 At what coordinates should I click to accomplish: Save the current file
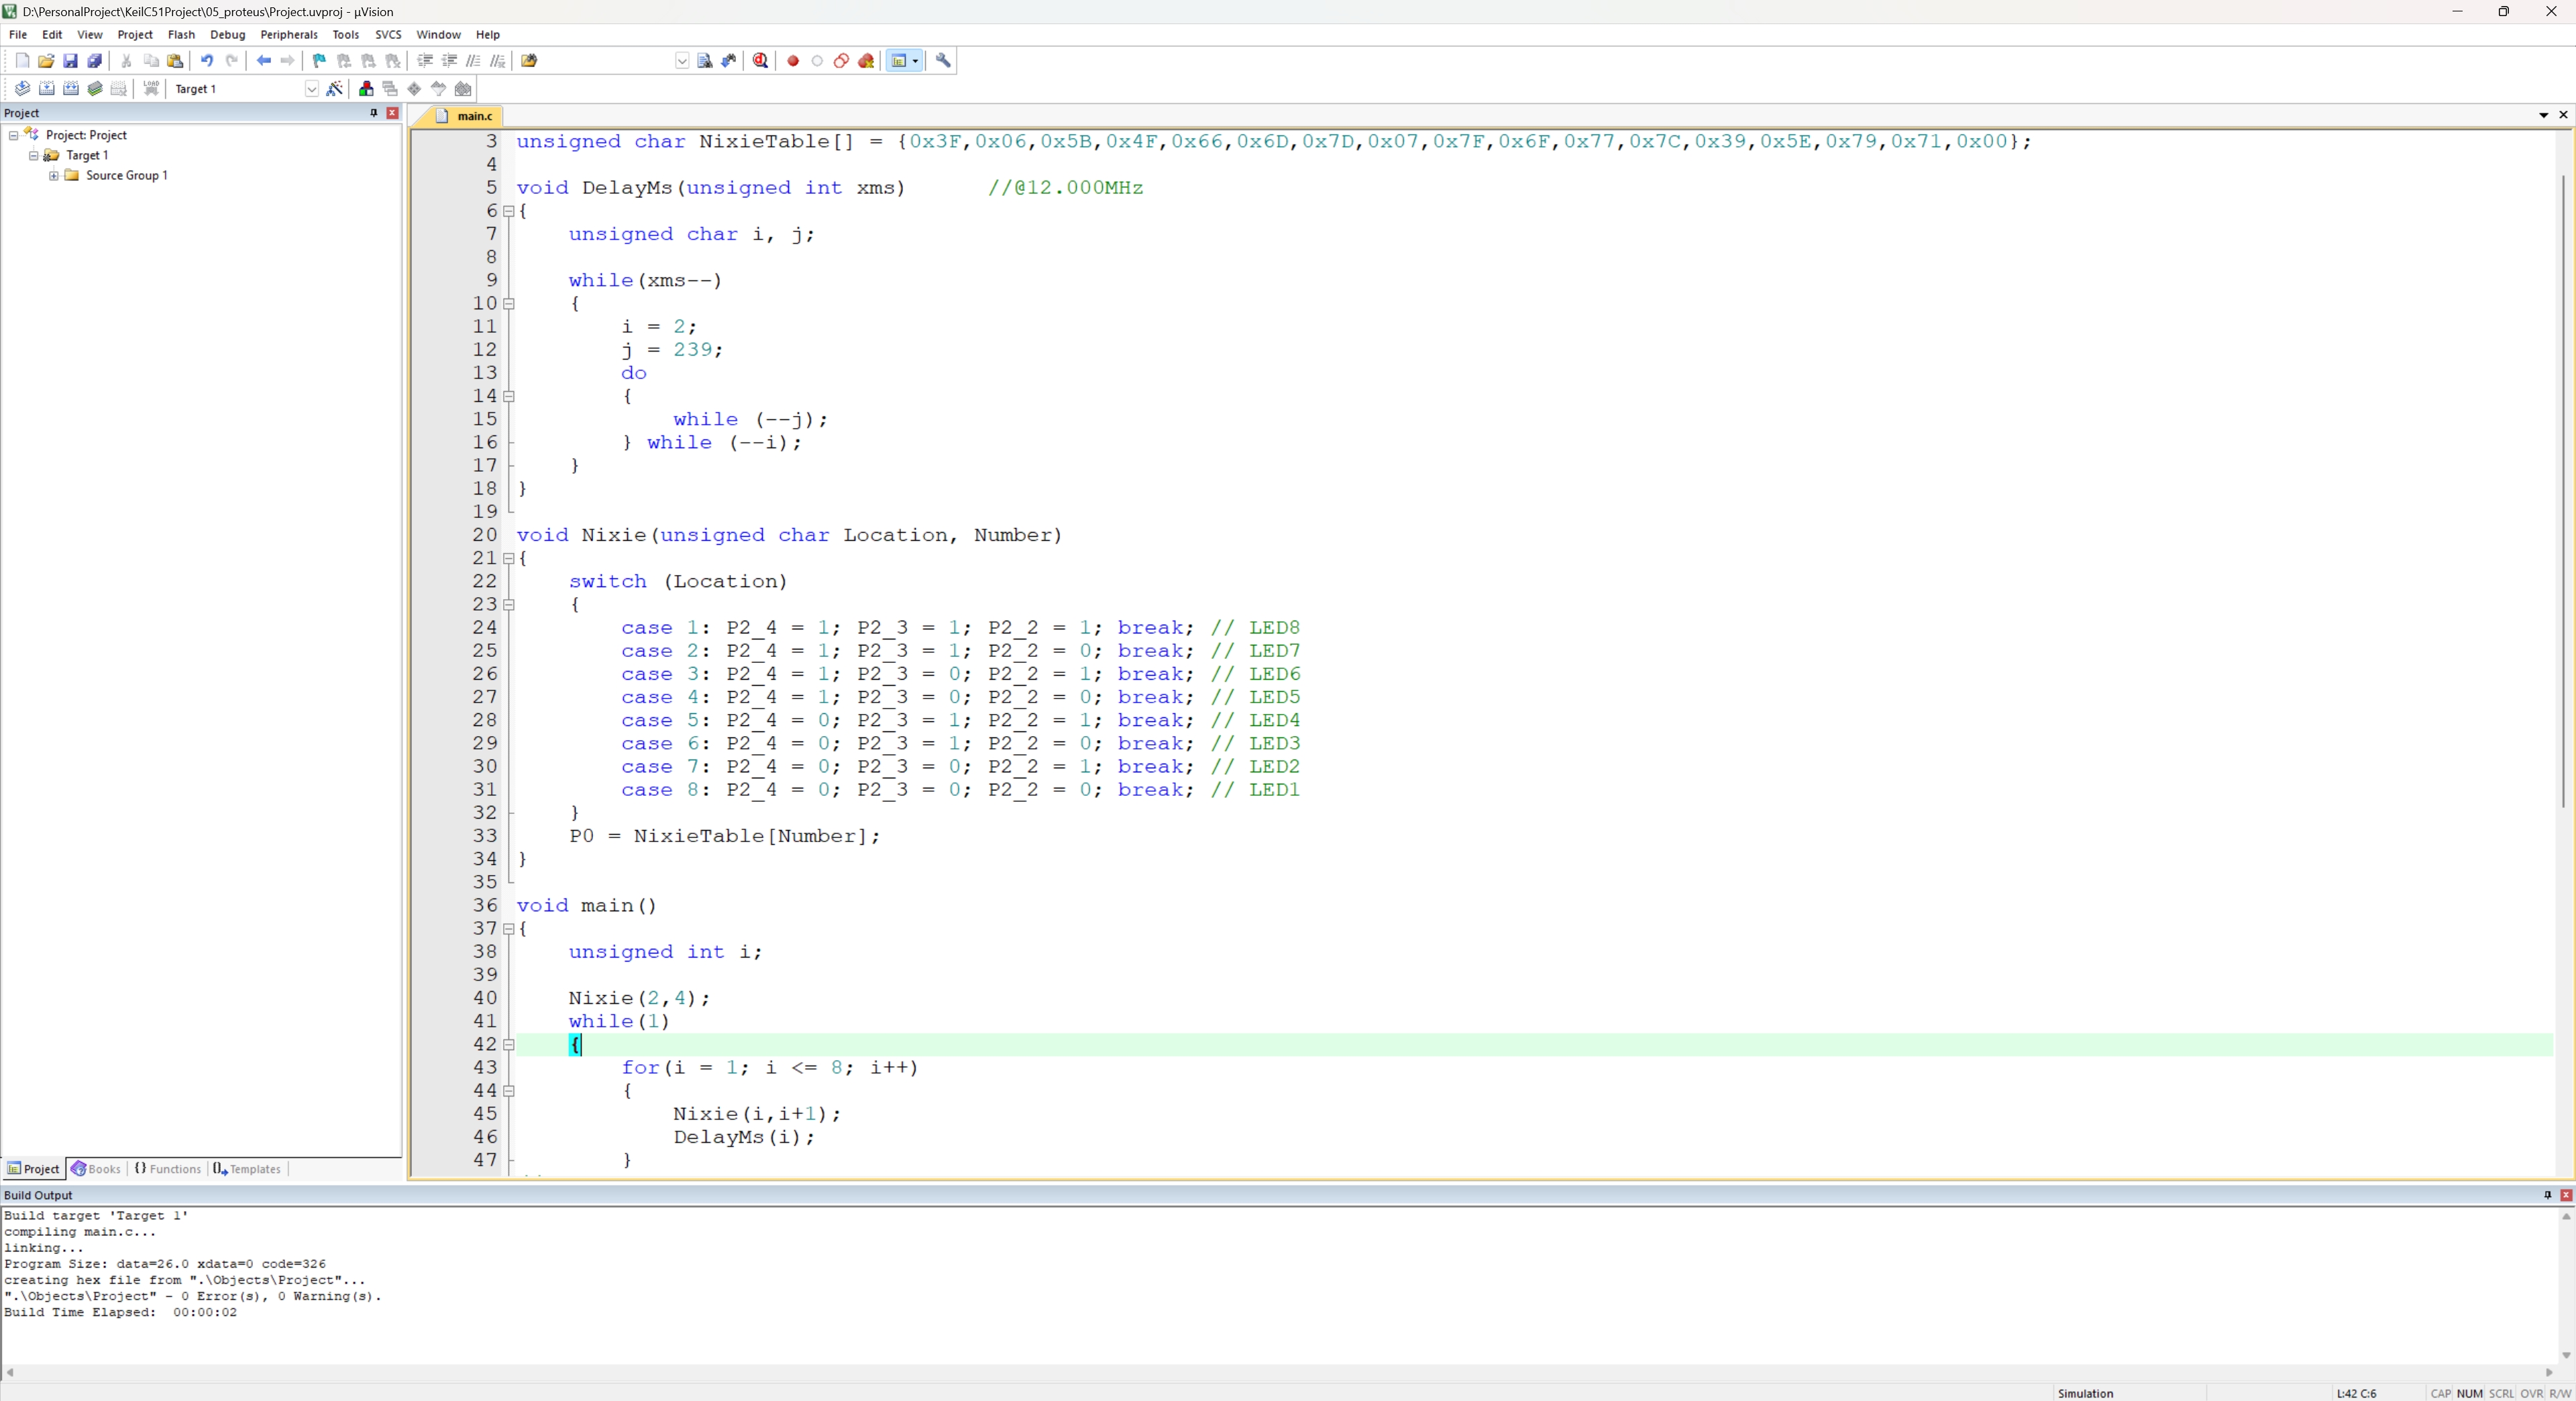point(70,61)
